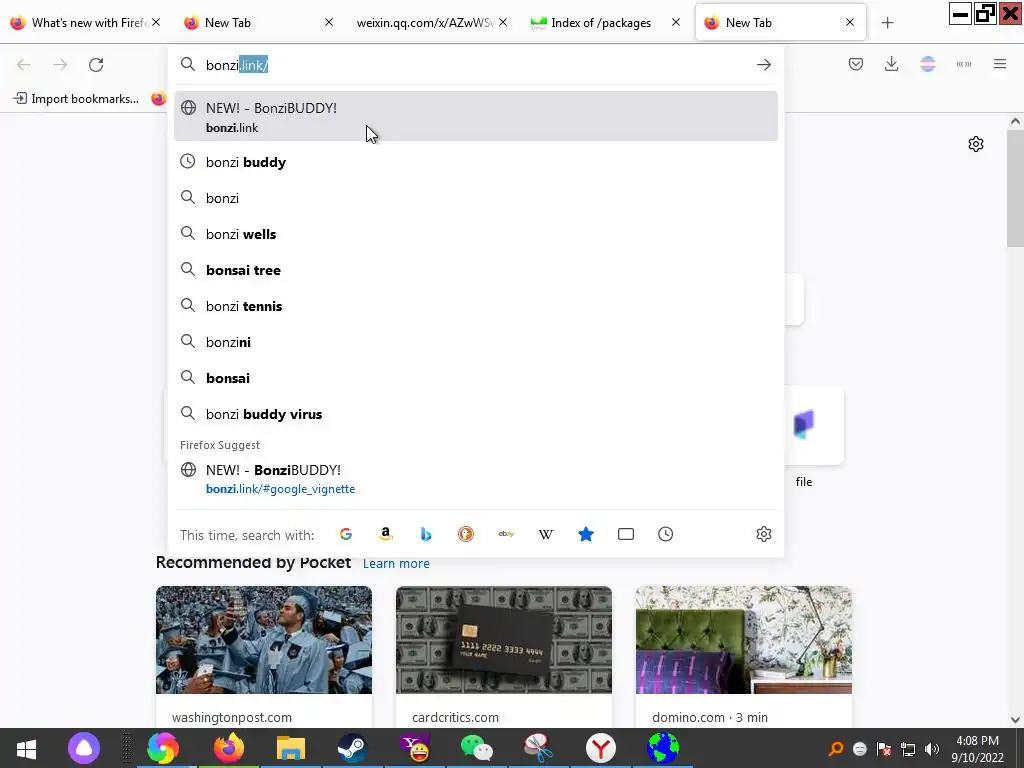
Task: Open domino.com bedroom article thumbnail
Action: pyautogui.click(x=744, y=640)
